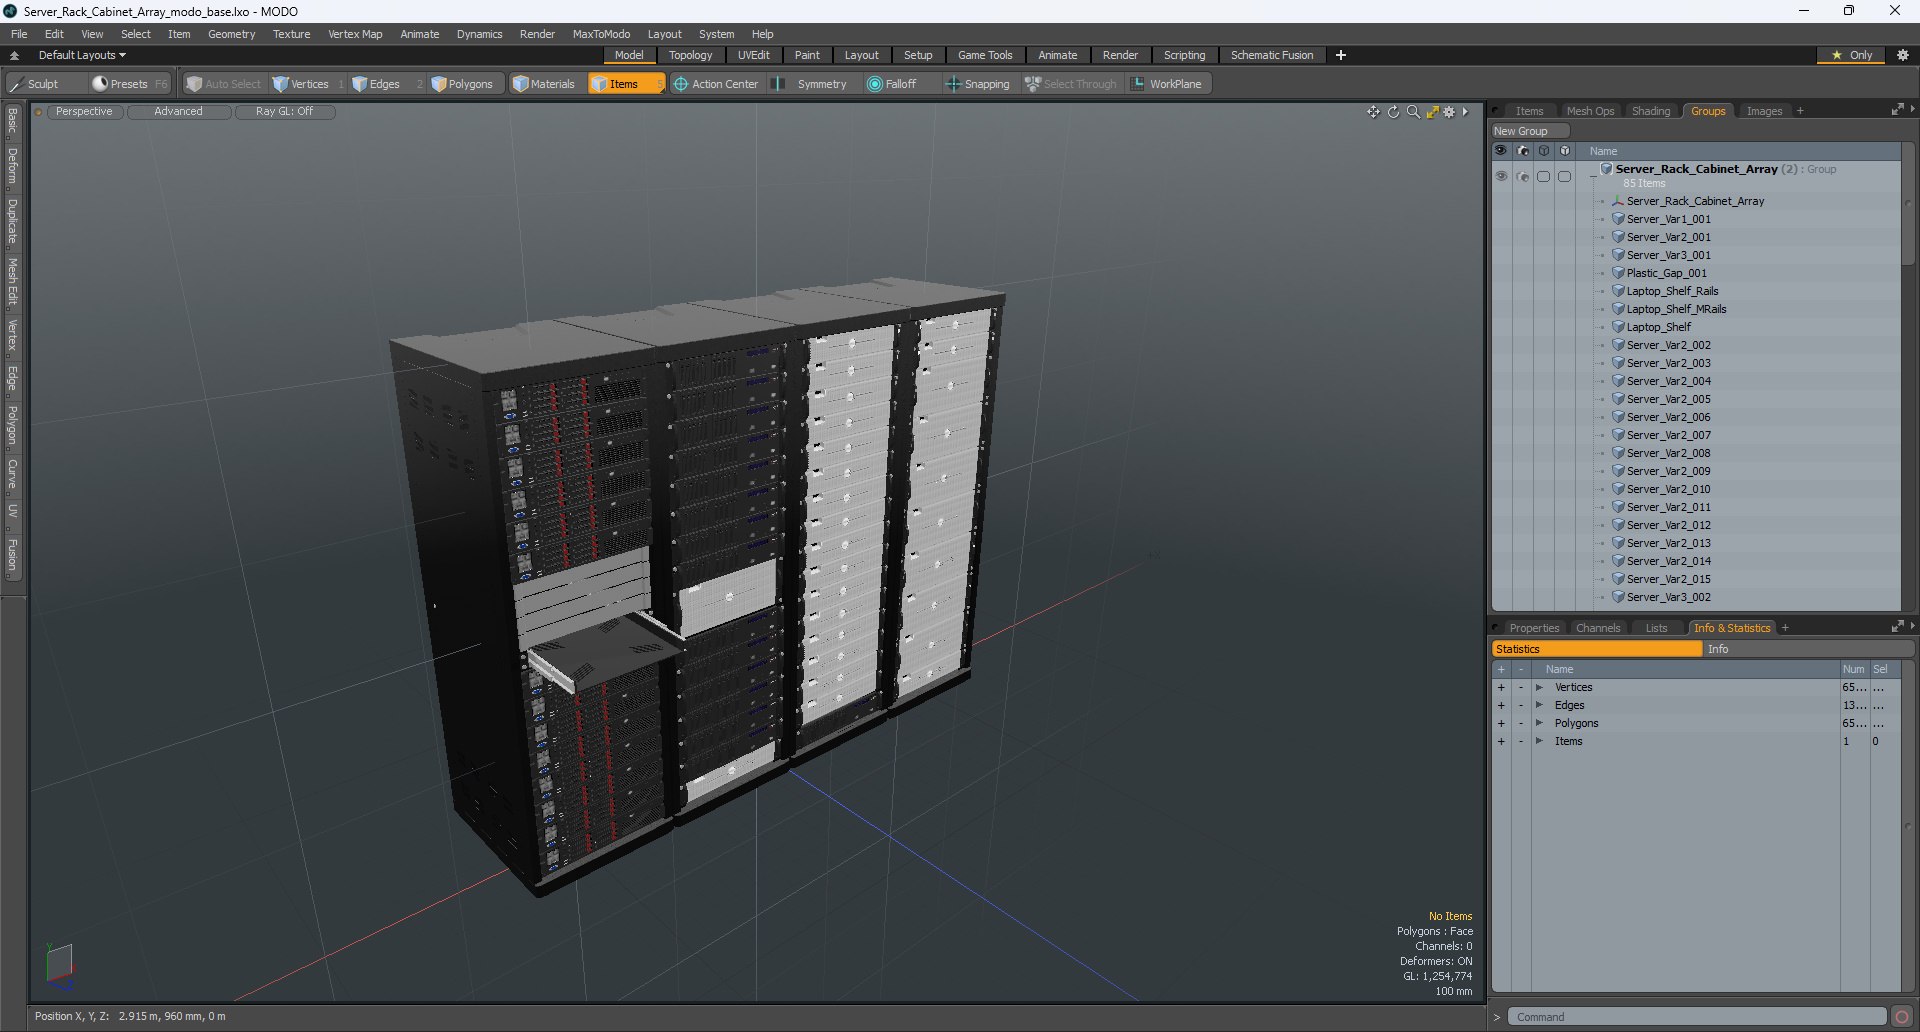
Task: Switch to the Shading tab
Action: pyautogui.click(x=1651, y=111)
